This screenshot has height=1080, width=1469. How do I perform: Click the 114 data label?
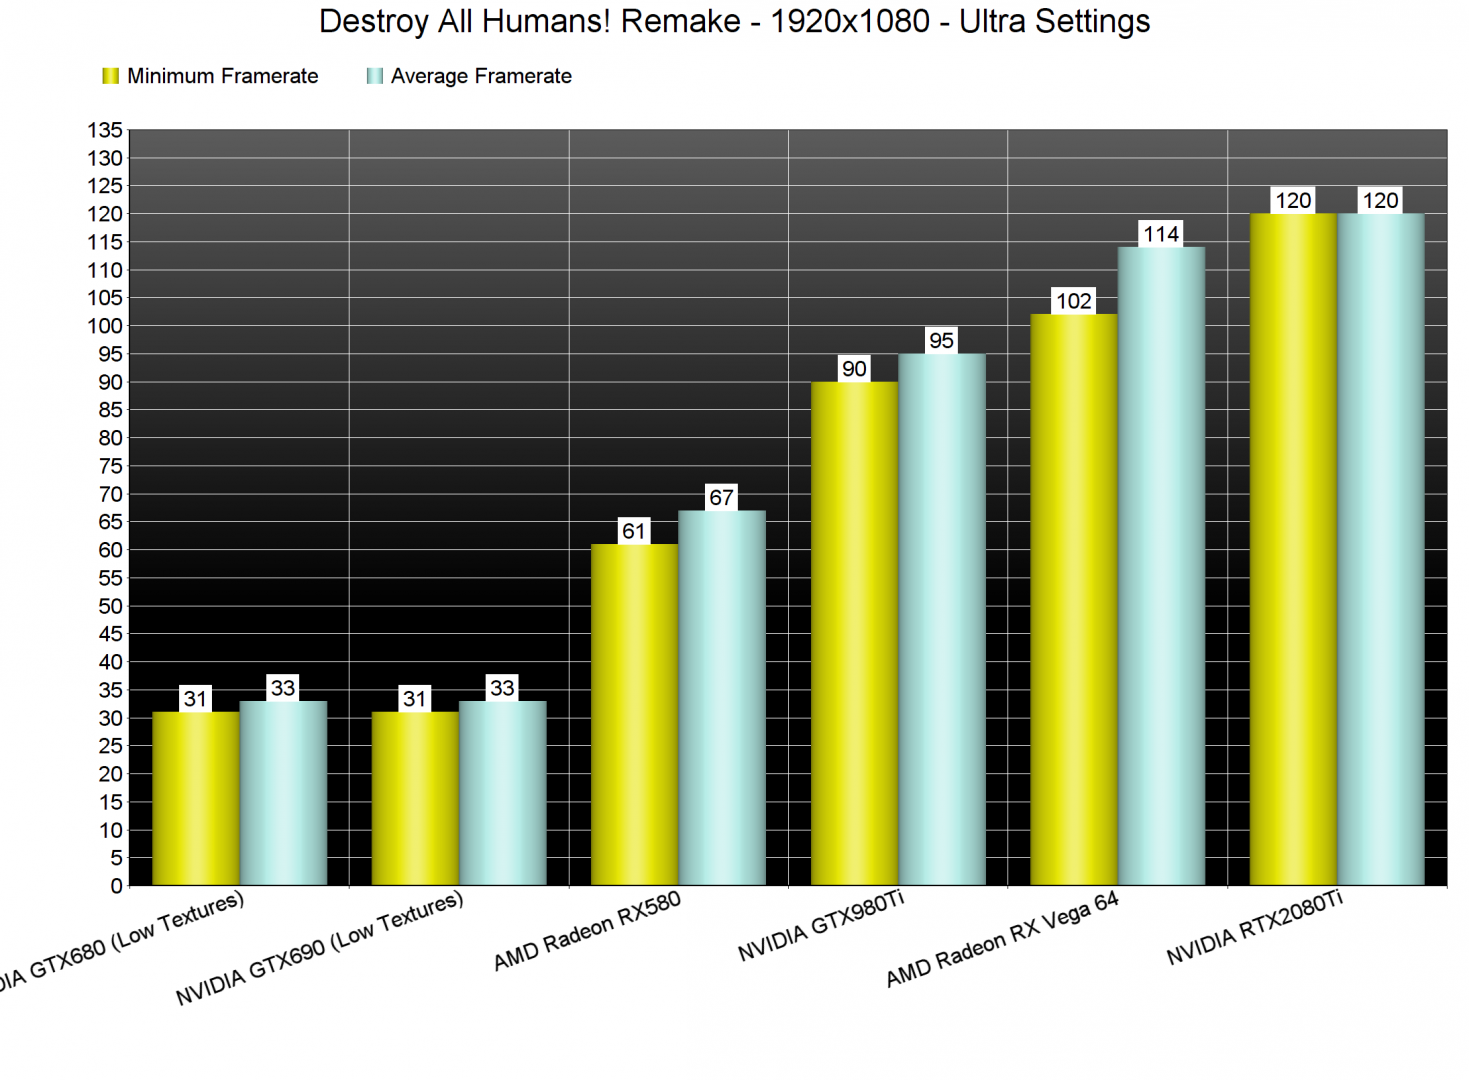click(1161, 234)
